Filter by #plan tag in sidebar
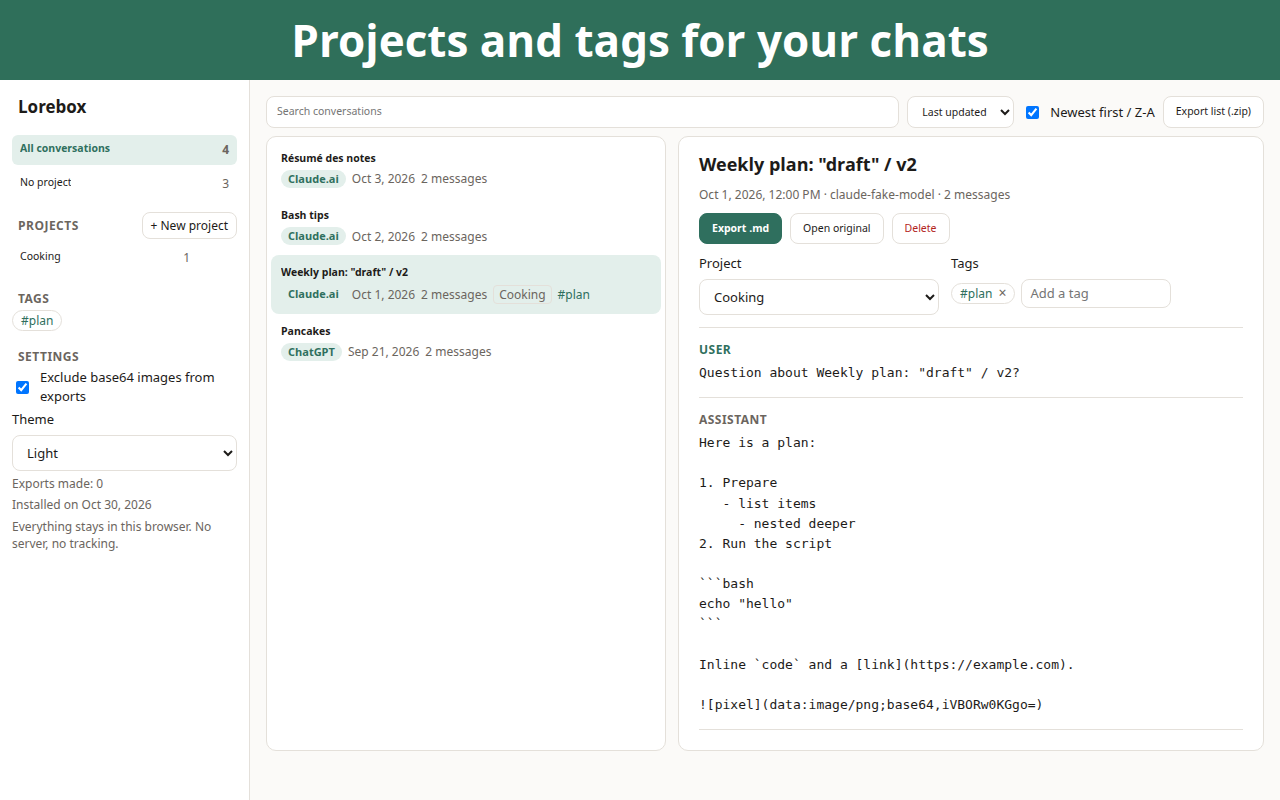Viewport: 1280px width, 800px height. (x=37, y=321)
